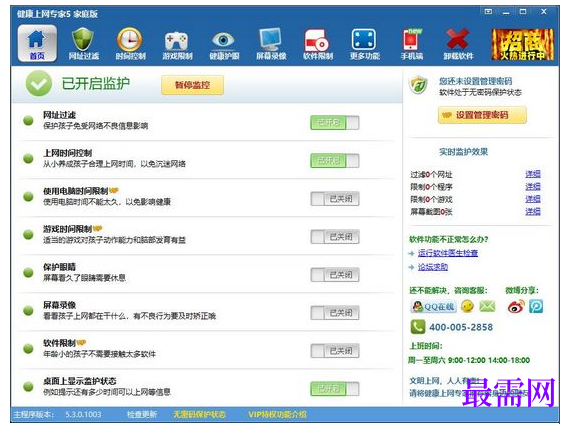Enable the 游戏时间限制 switch
The width and height of the screenshot is (574, 424).
pyautogui.click(x=335, y=237)
